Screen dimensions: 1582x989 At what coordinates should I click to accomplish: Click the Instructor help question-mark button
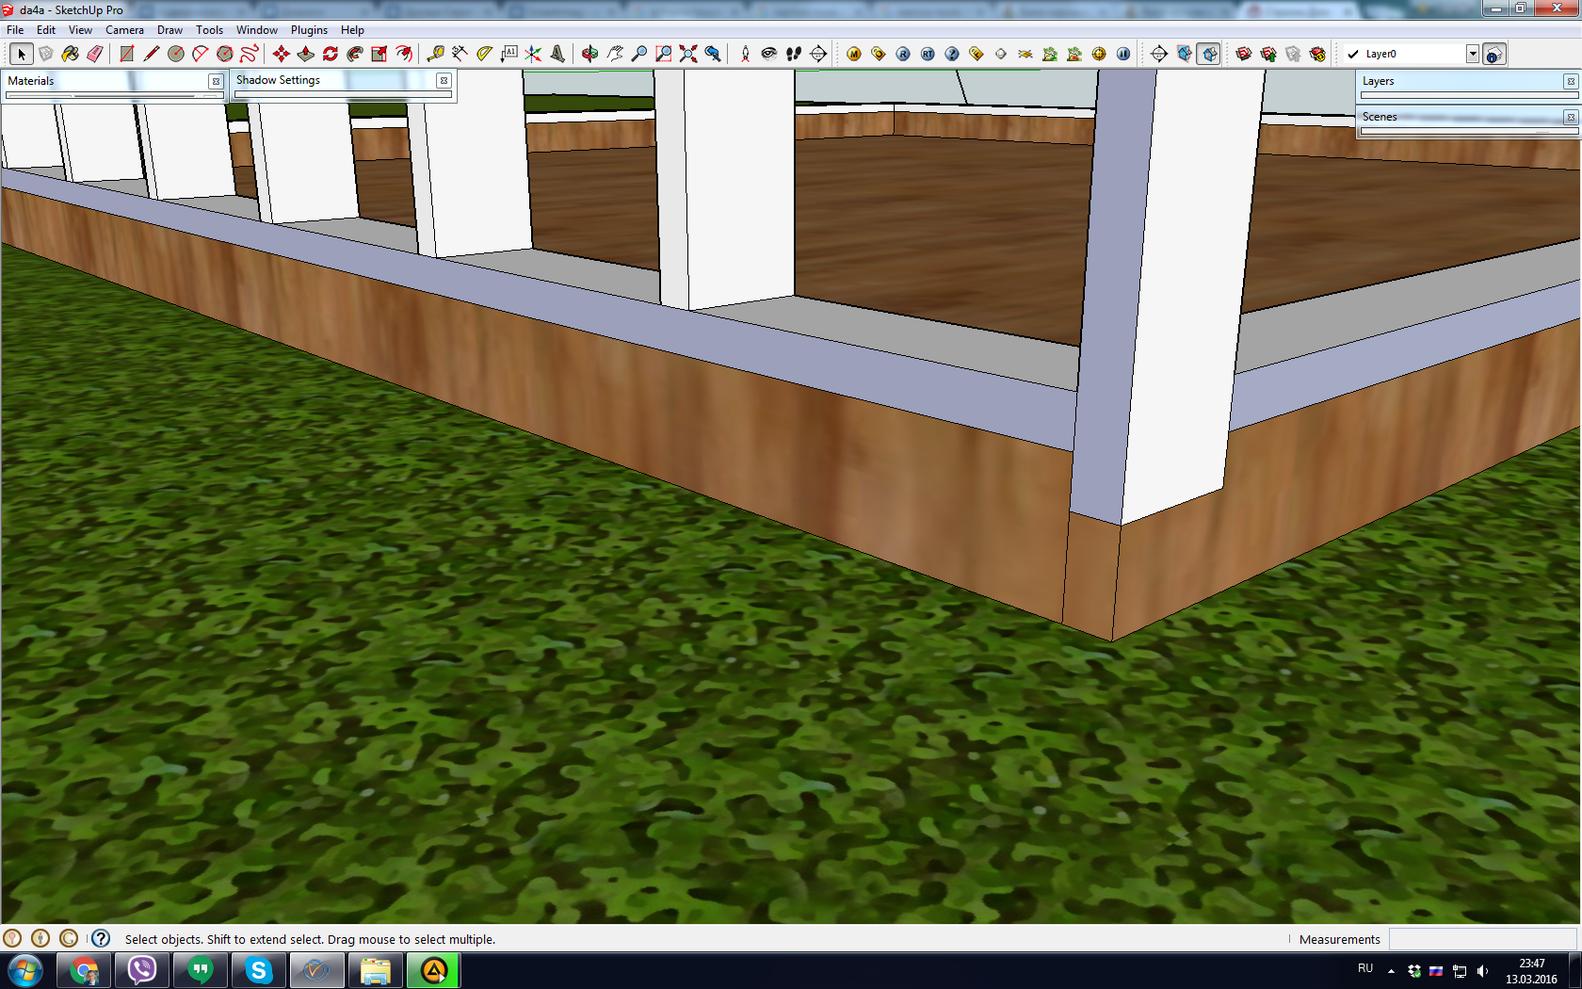(x=101, y=939)
